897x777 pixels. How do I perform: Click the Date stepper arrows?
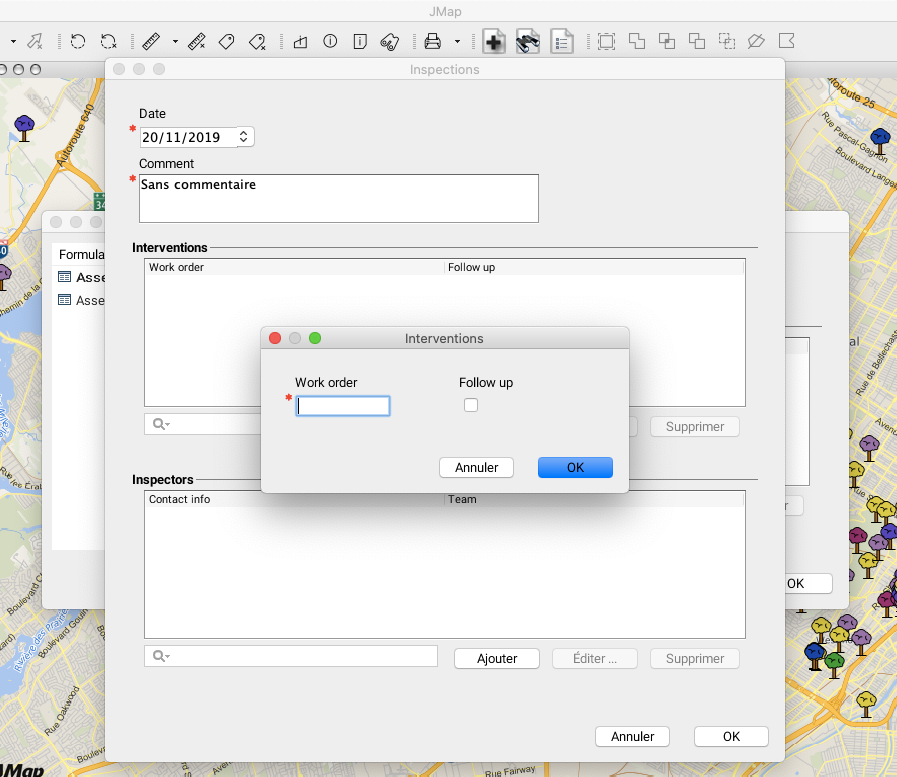[245, 137]
